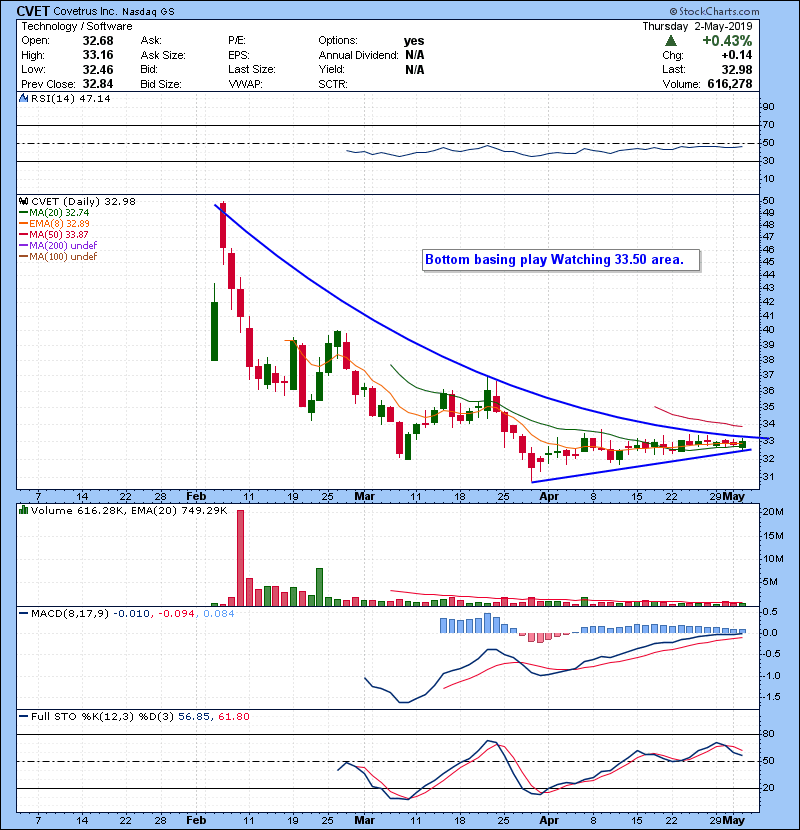800x830 pixels.
Task: Click the Low value 32.46
Action: point(98,69)
